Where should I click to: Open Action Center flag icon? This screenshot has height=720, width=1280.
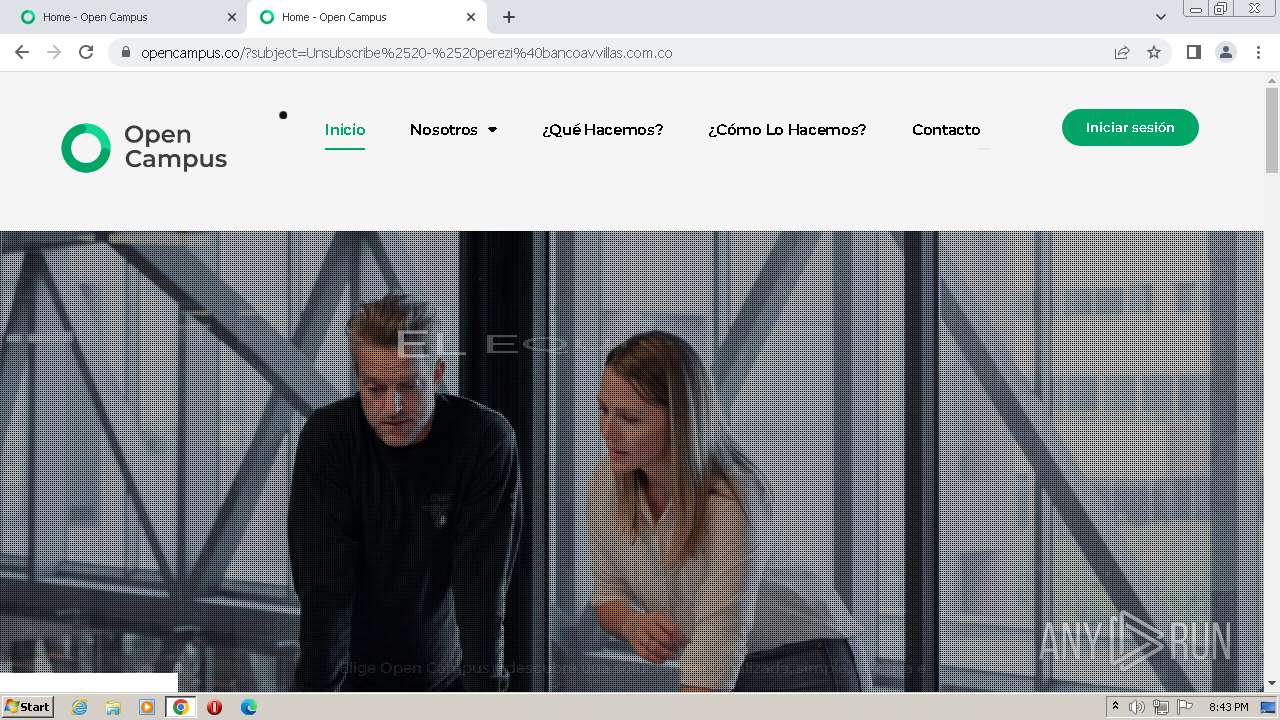(1185, 707)
